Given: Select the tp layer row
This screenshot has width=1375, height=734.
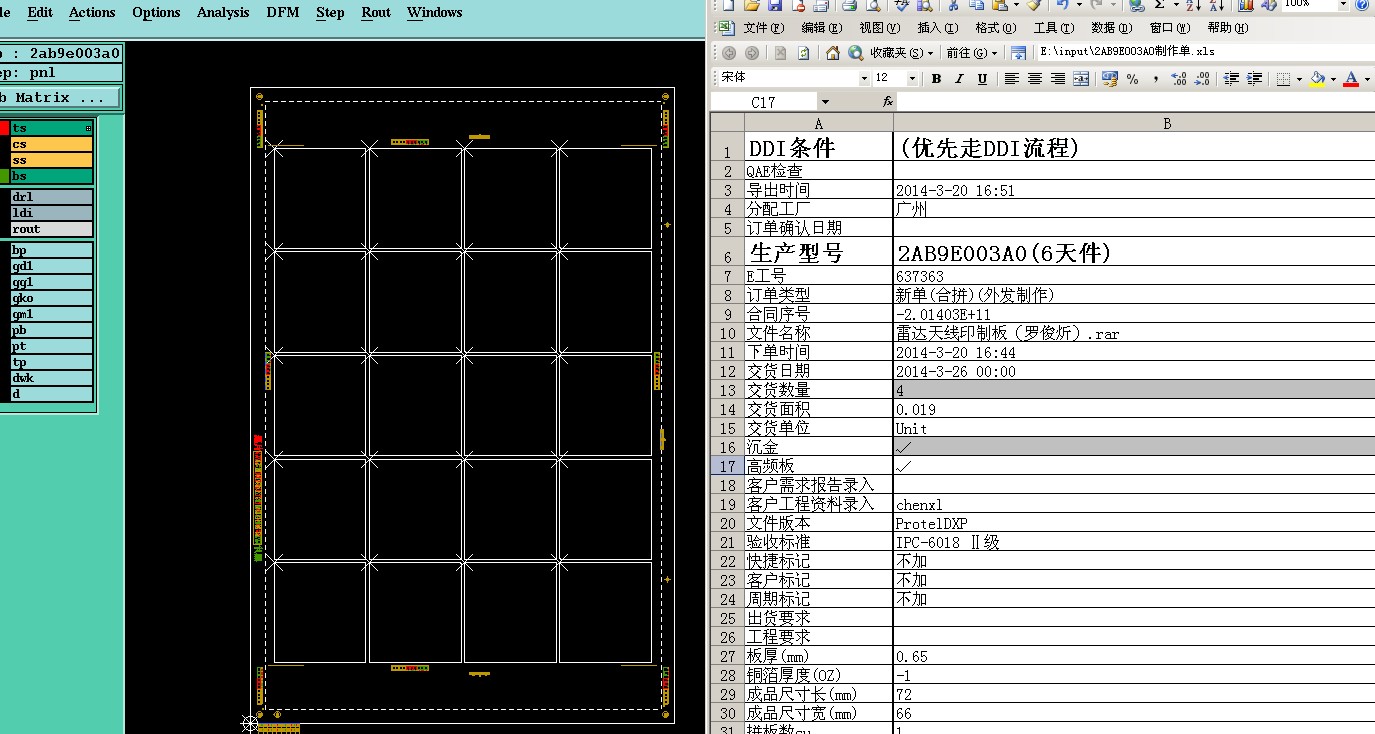Looking at the screenshot, I should click(51, 362).
